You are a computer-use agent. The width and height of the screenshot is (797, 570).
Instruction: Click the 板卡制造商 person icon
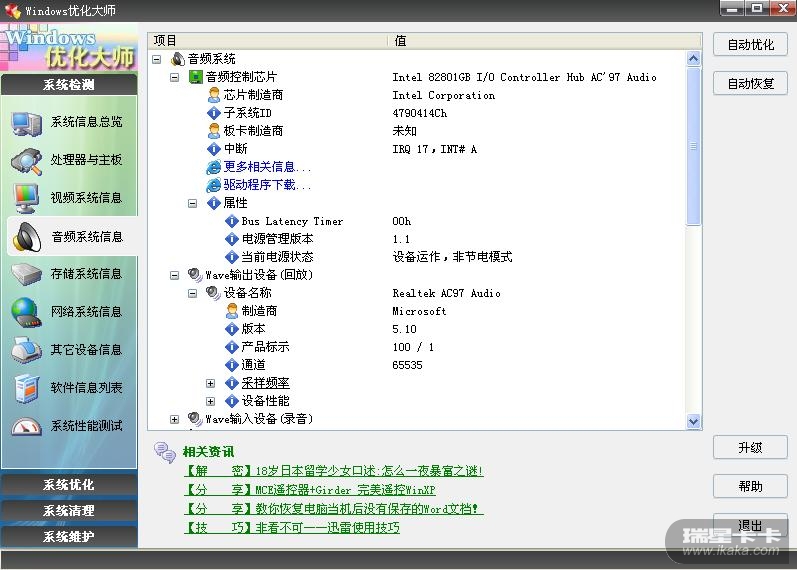[214, 131]
